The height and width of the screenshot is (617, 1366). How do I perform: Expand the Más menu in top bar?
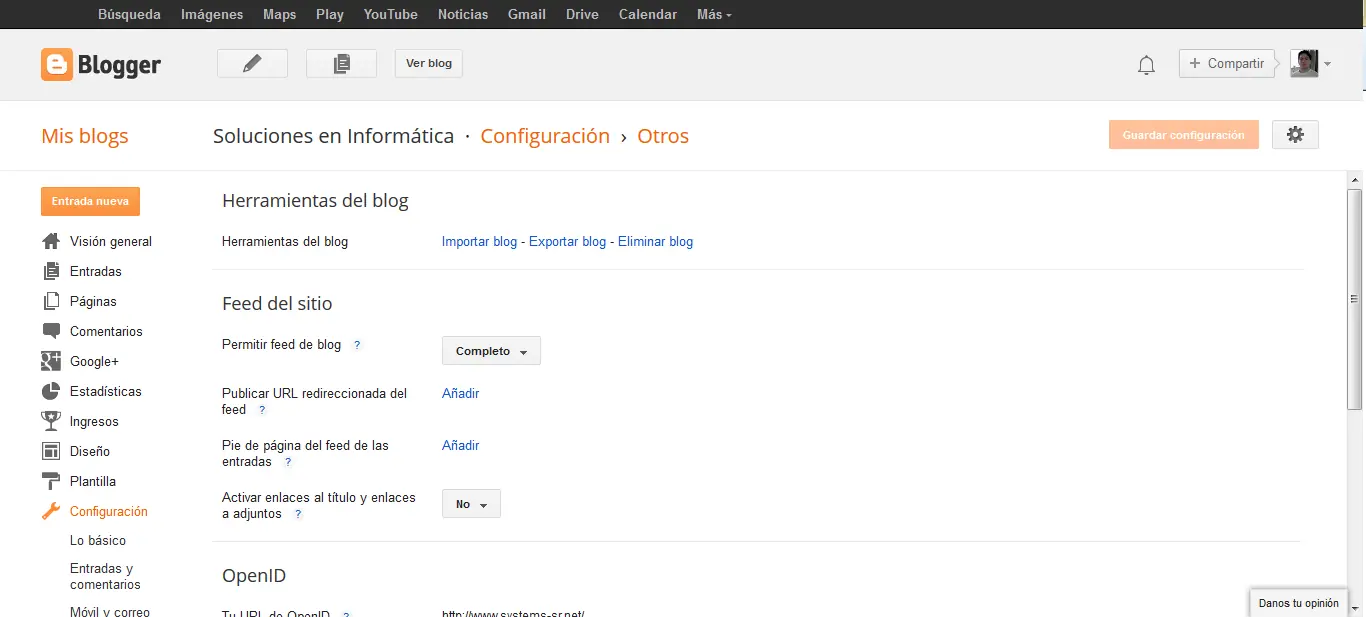714,14
